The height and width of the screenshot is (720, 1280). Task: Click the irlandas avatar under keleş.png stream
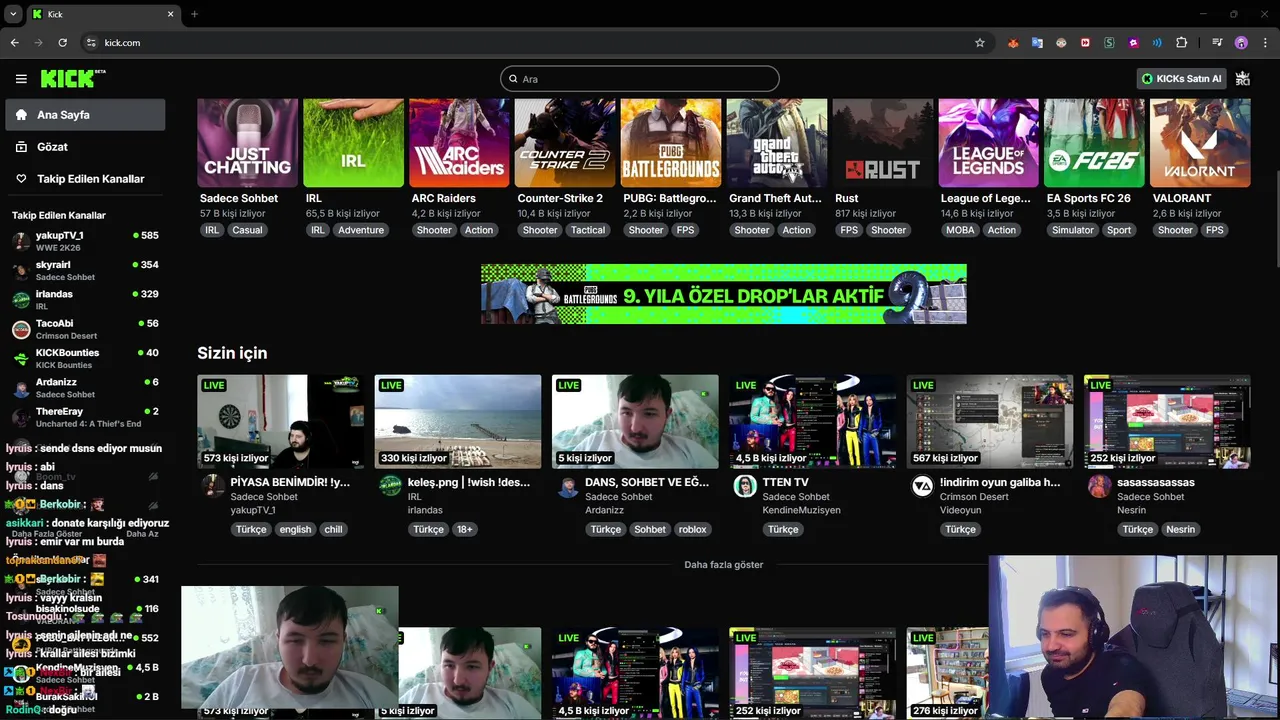[390, 486]
